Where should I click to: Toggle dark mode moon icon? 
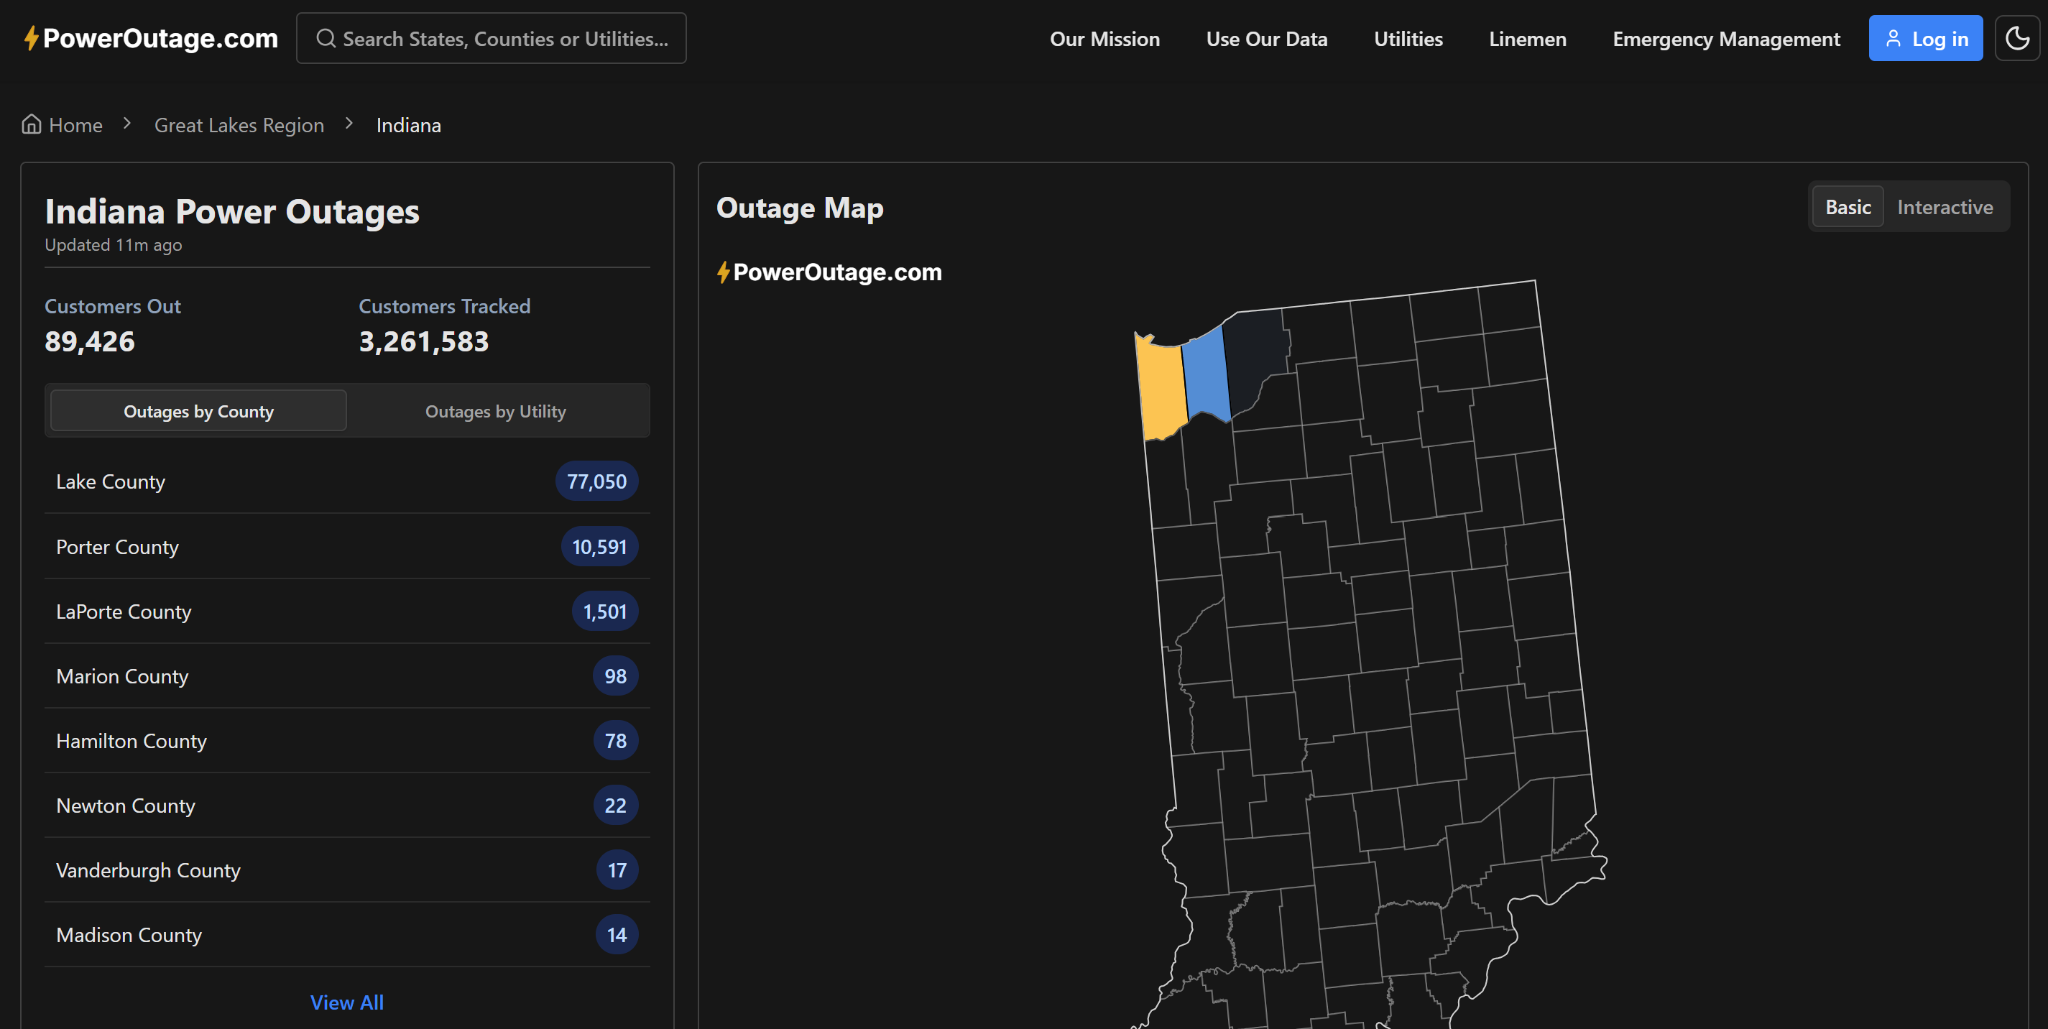2017,39
